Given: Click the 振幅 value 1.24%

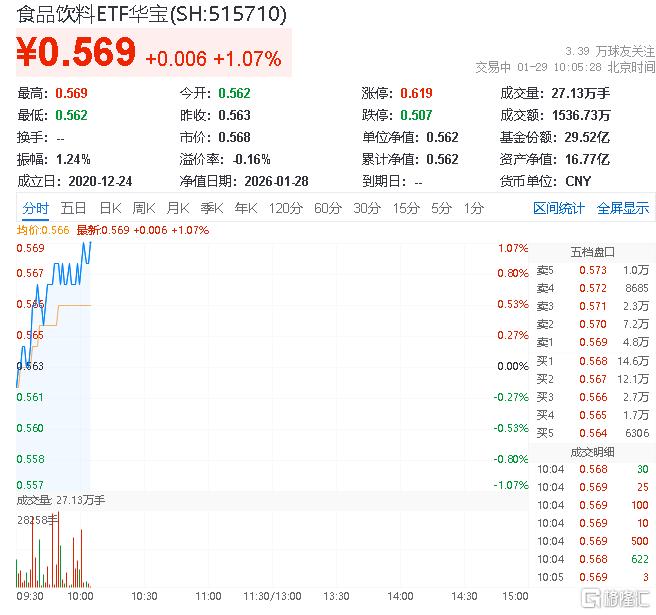Looking at the screenshot, I should (73, 159).
